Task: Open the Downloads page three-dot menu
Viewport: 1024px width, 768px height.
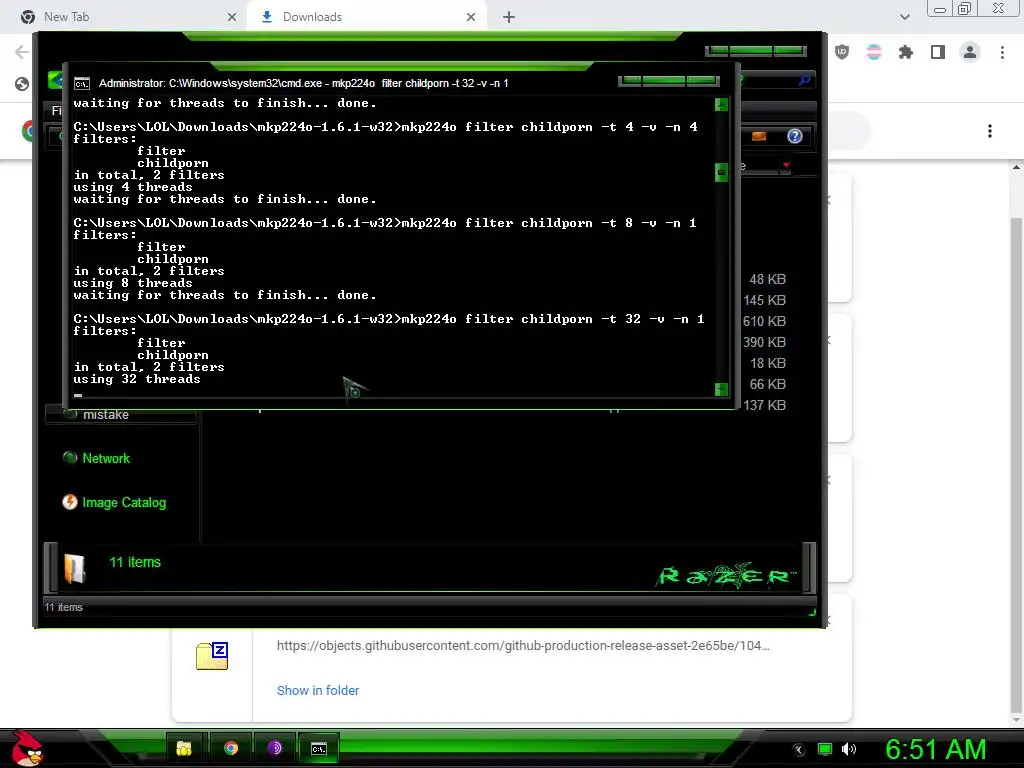Action: click(990, 131)
